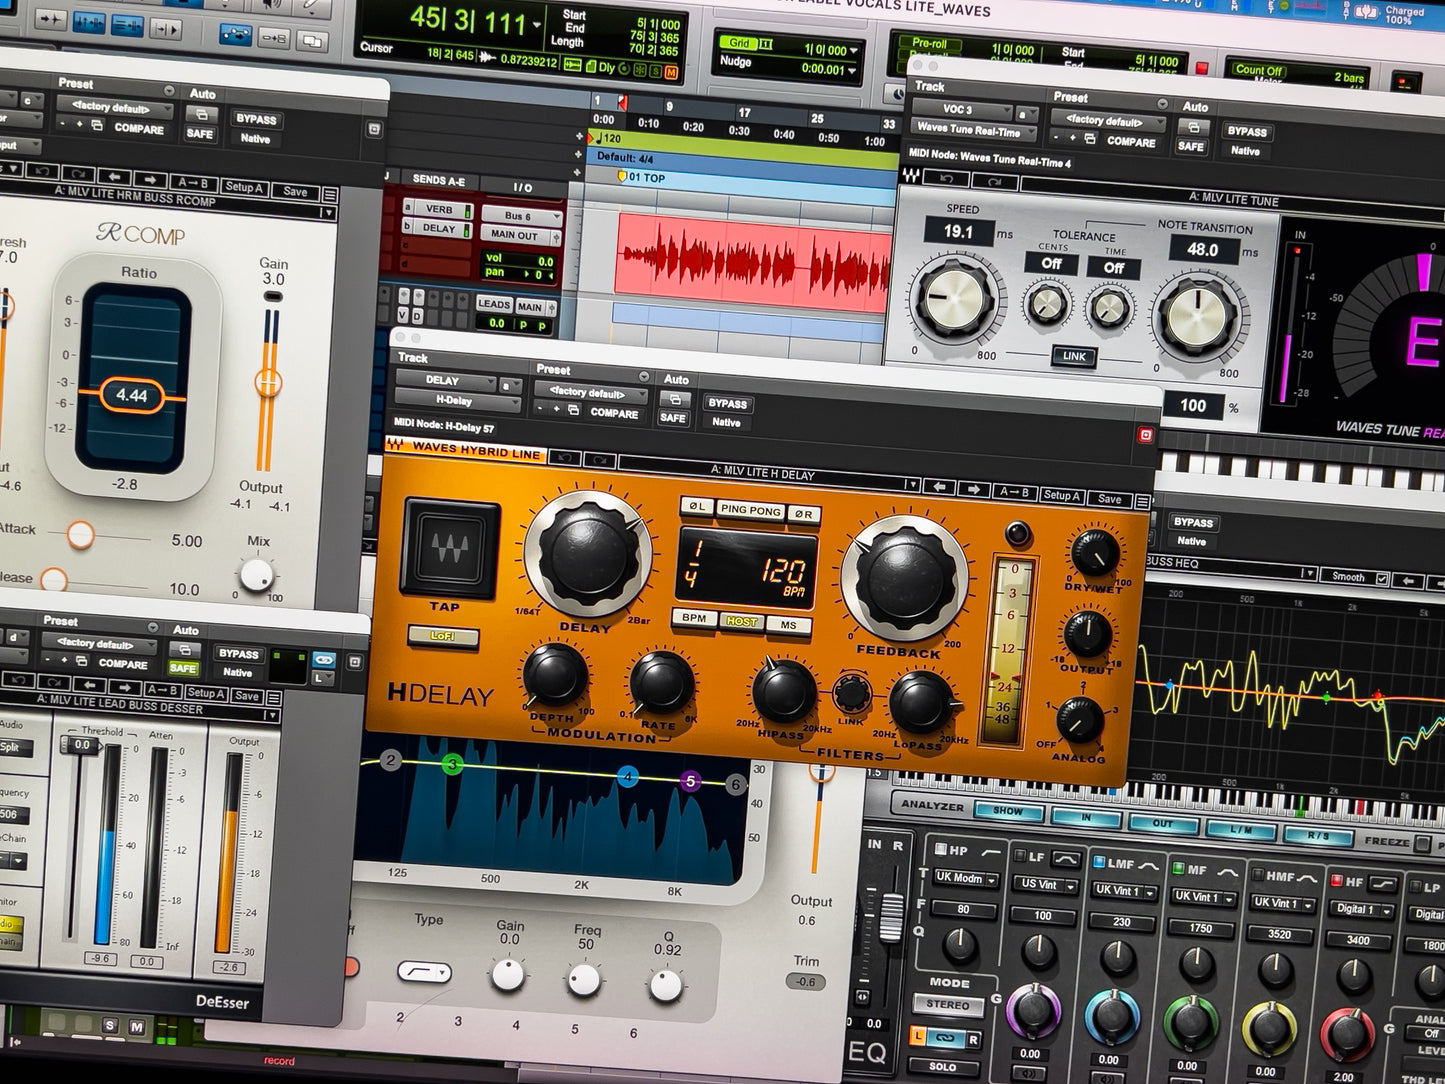
Task: Enable the HP band checkbox in H-EQ
Action: (x=940, y=850)
